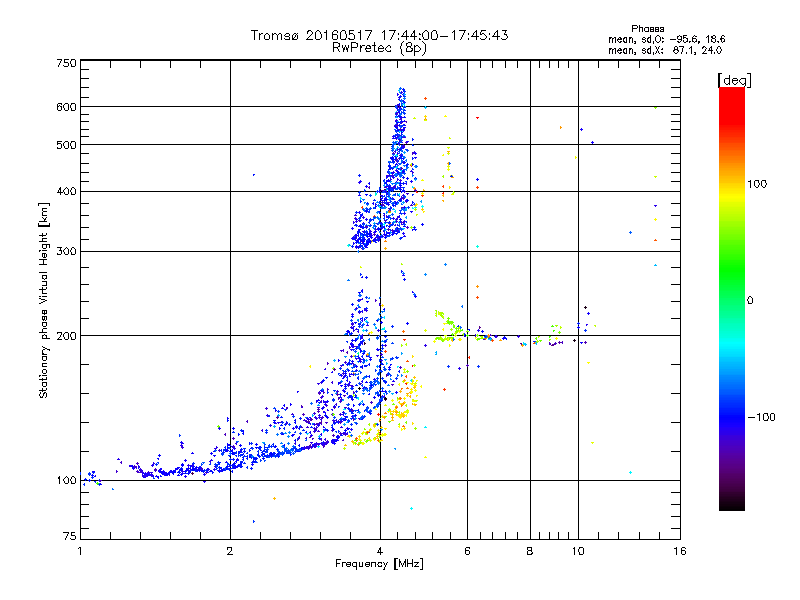Click the '100' colorbar tick label
The width and height of the screenshot is (800, 600).
pos(757,184)
